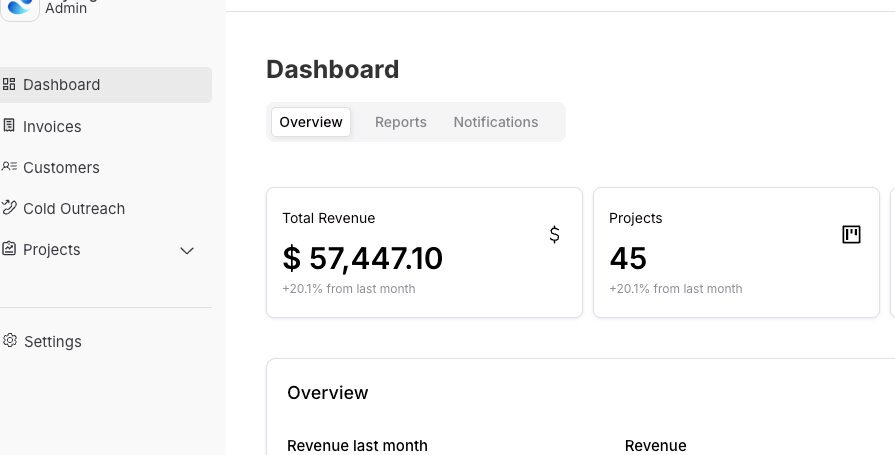The height and width of the screenshot is (455, 895).
Task: Click the Overview section heading
Action: point(328,393)
